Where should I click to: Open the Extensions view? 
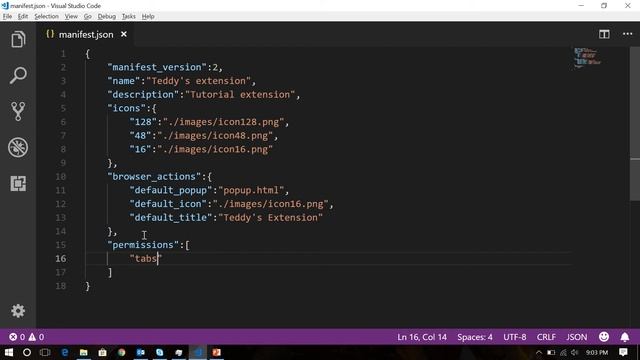18,184
